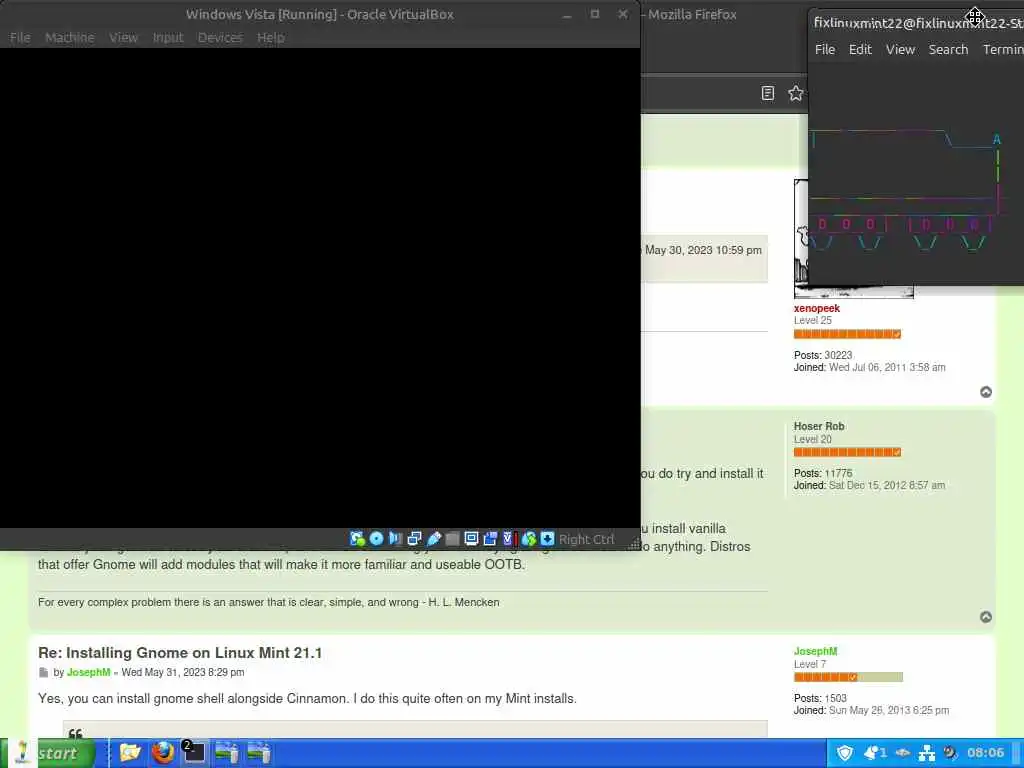The height and width of the screenshot is (768, 1024).
Task: Click the orange rank bar under Level 20
Action: click(847, 452)
